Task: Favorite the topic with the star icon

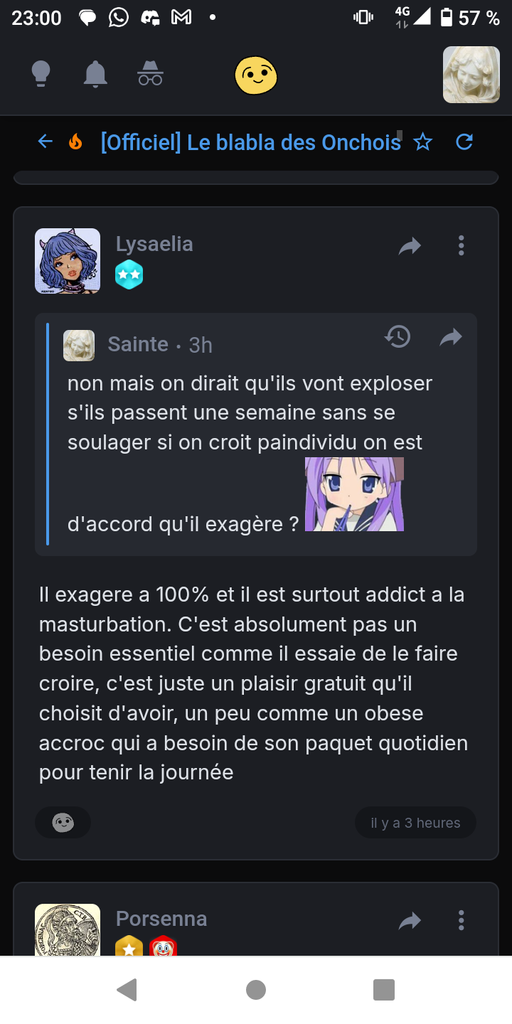Action: coord(423,142)
